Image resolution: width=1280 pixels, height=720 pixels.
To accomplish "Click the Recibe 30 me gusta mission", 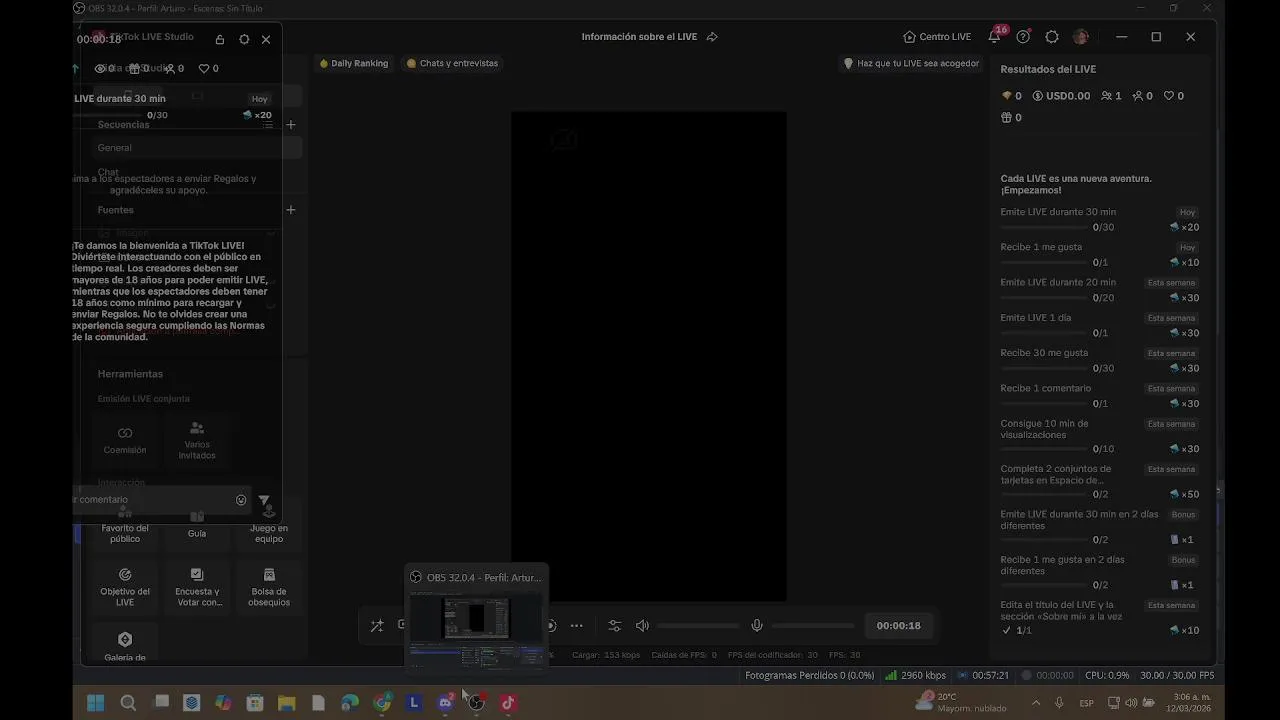I will click(1099, 360).
